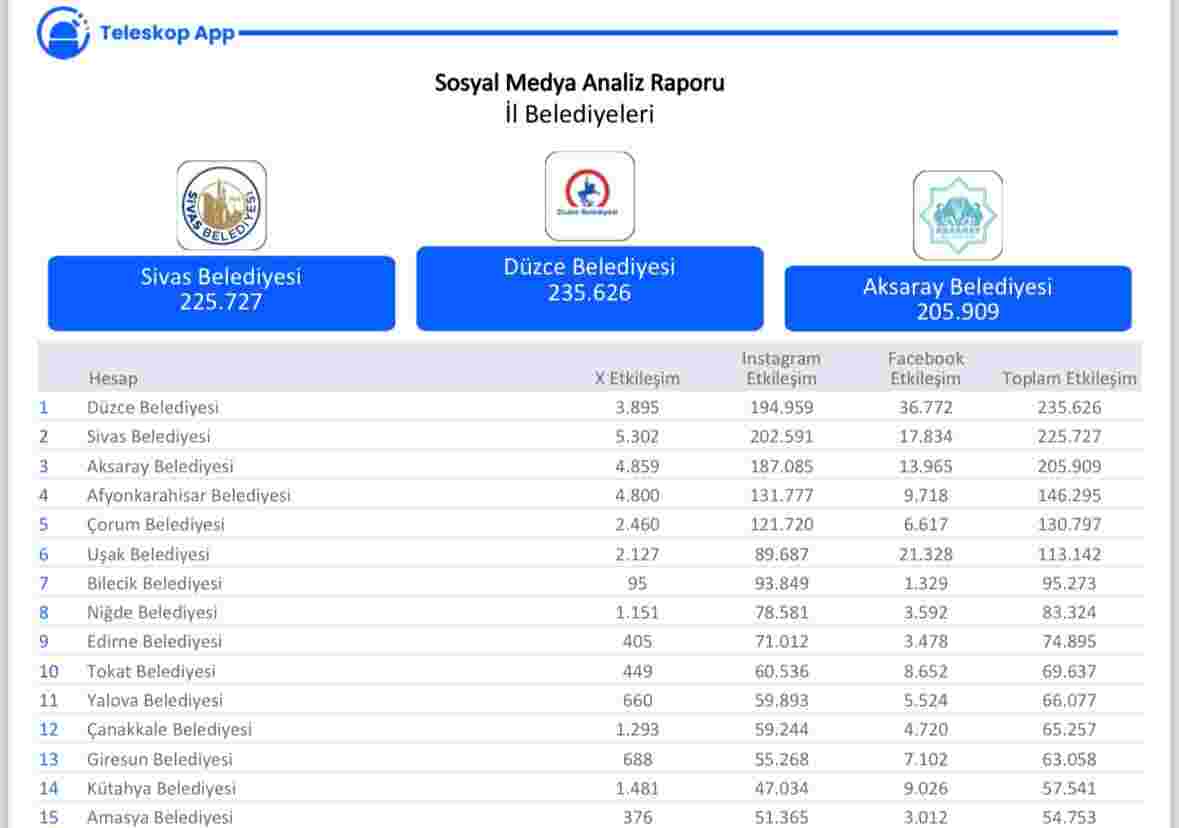The width and height of the screenshot is (1179, 828).
Task: Click the Instagram Etkileşim column header
Action: 781,369
